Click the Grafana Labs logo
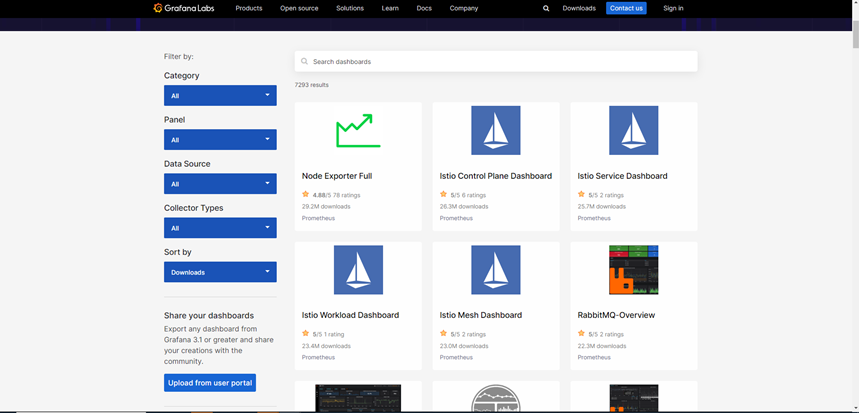859x413 pixels. 184,8
